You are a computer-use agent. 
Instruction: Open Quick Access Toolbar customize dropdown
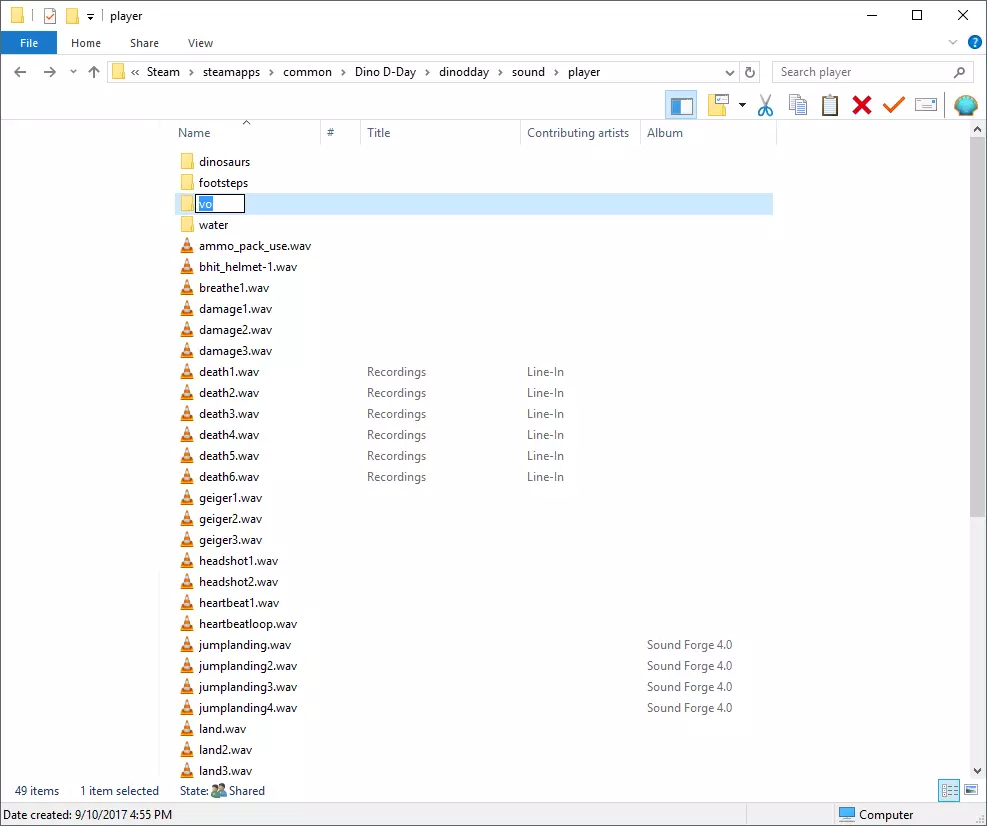click(x=90, y=16)
